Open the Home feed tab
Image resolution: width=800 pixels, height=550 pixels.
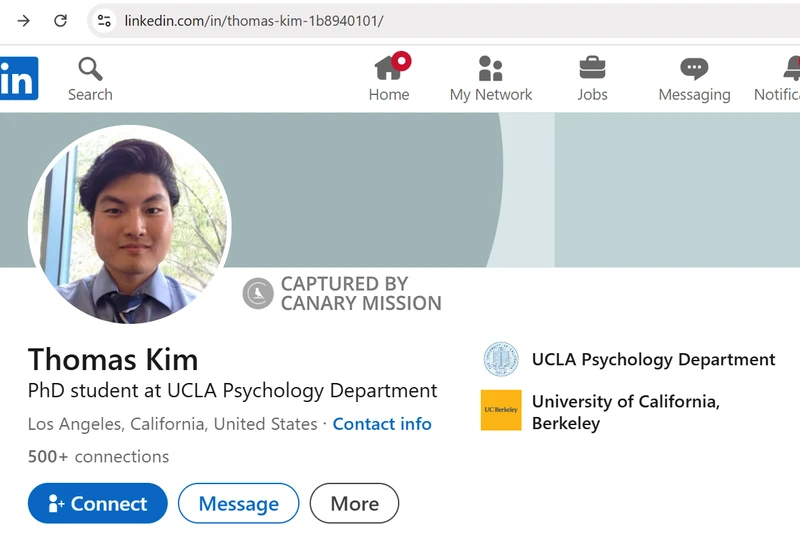pos(389,78)
